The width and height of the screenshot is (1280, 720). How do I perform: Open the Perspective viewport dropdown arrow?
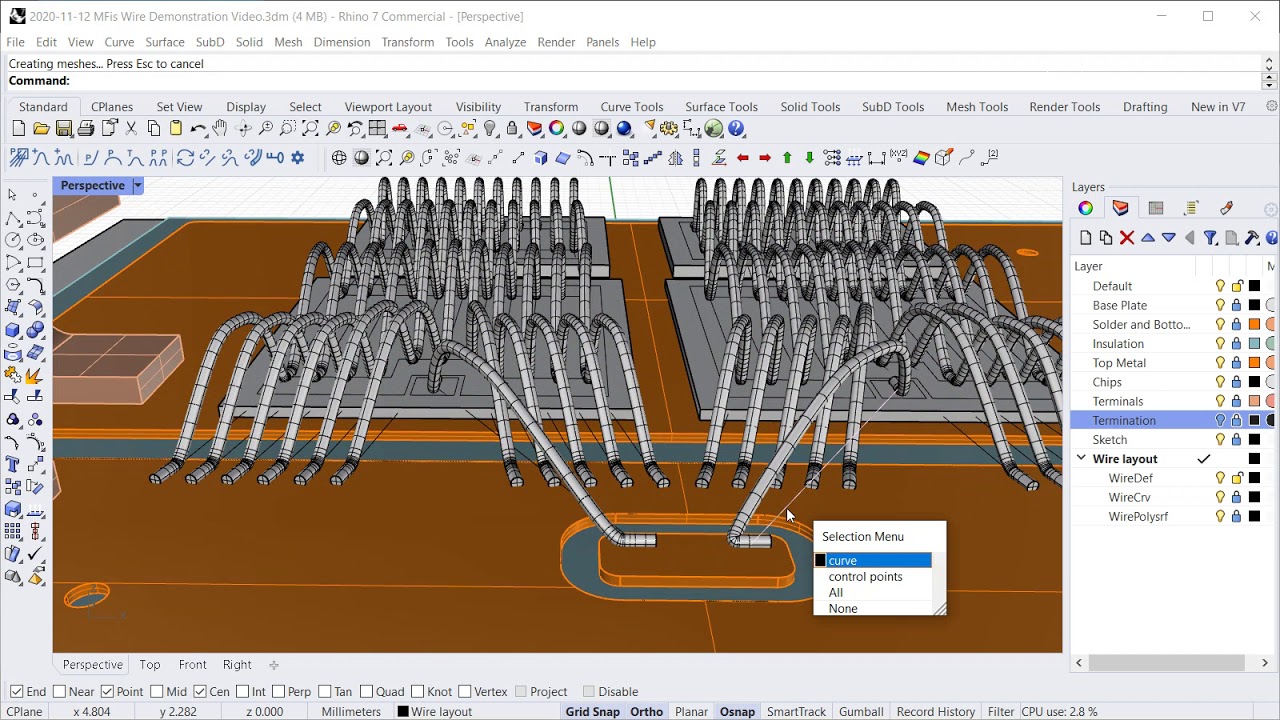[x=138, y=186]
